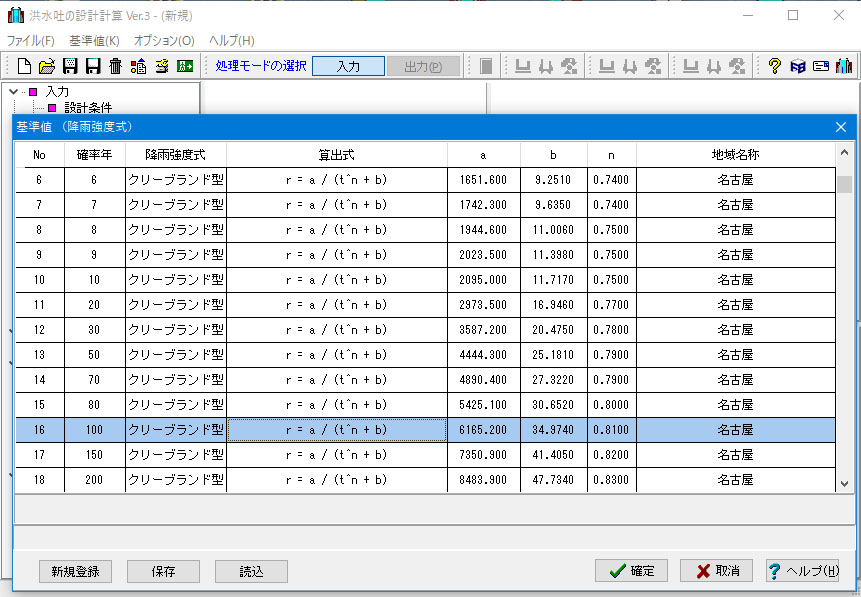Select cell a value 3587.200
861x597 pixels.
click(x=483, y=330)
